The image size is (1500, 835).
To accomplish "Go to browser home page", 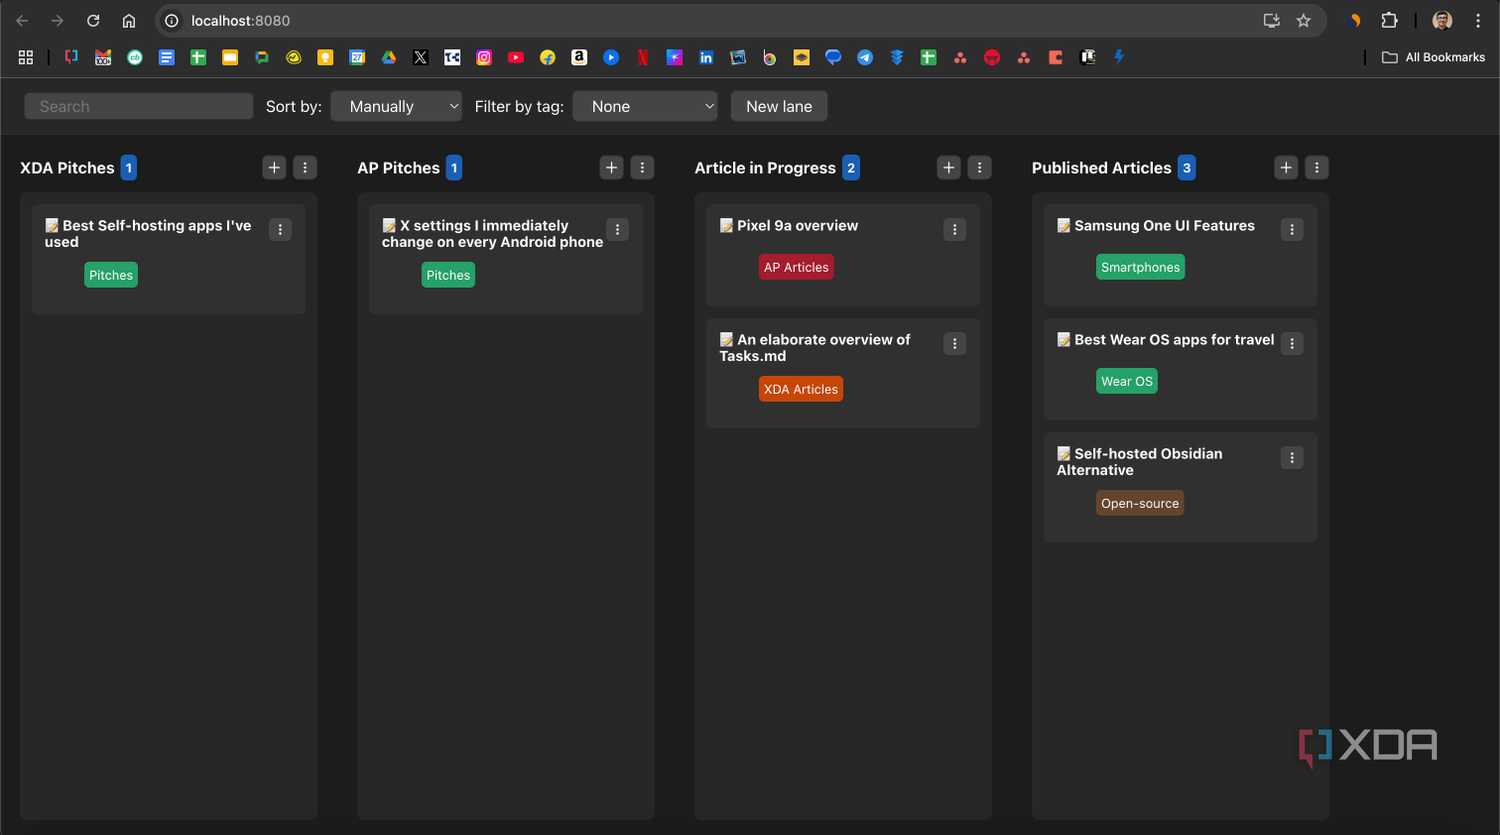I will pyautogui.click(x=129, y=21).
